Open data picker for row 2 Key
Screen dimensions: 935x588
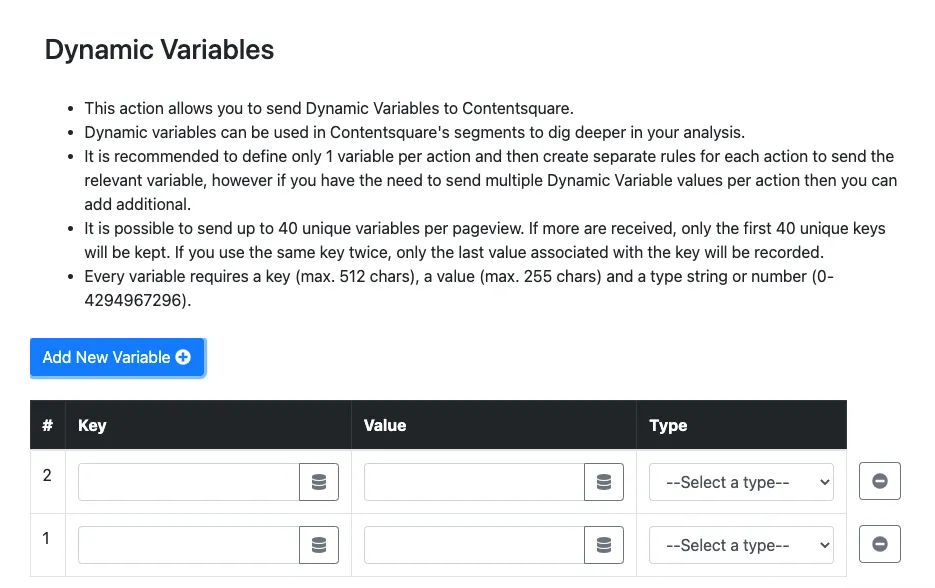click(319, 482)
